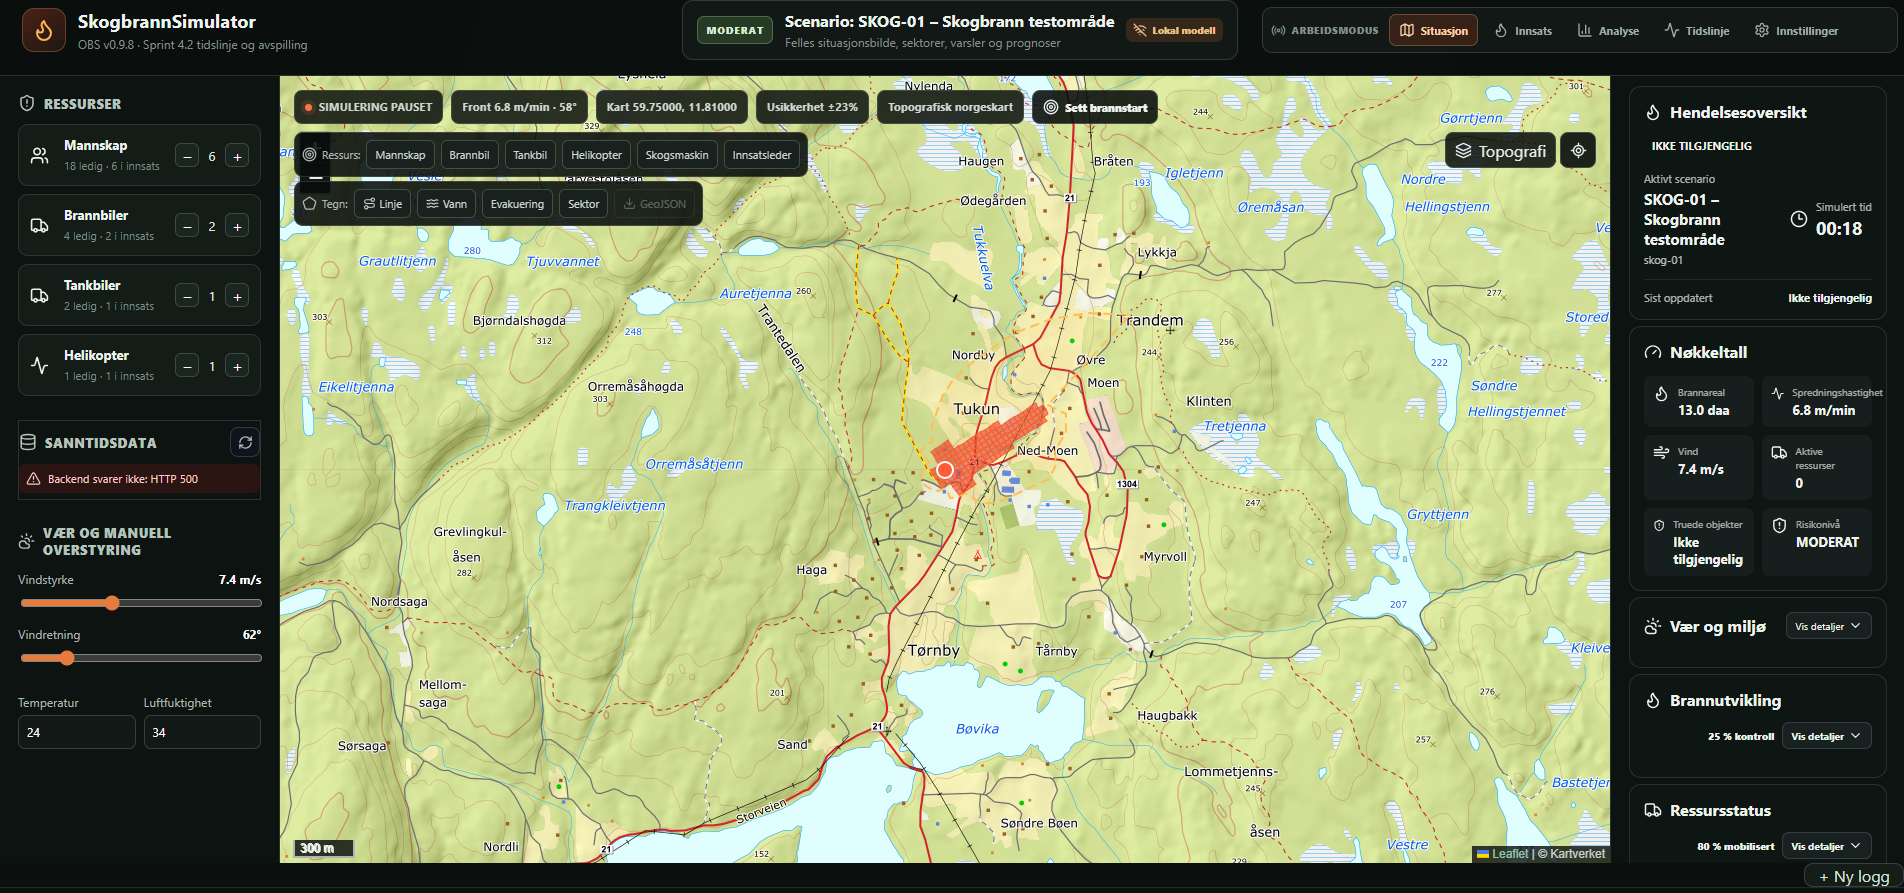
Task: Decrease Mannskap count with minus
Action: coord(187,156)
